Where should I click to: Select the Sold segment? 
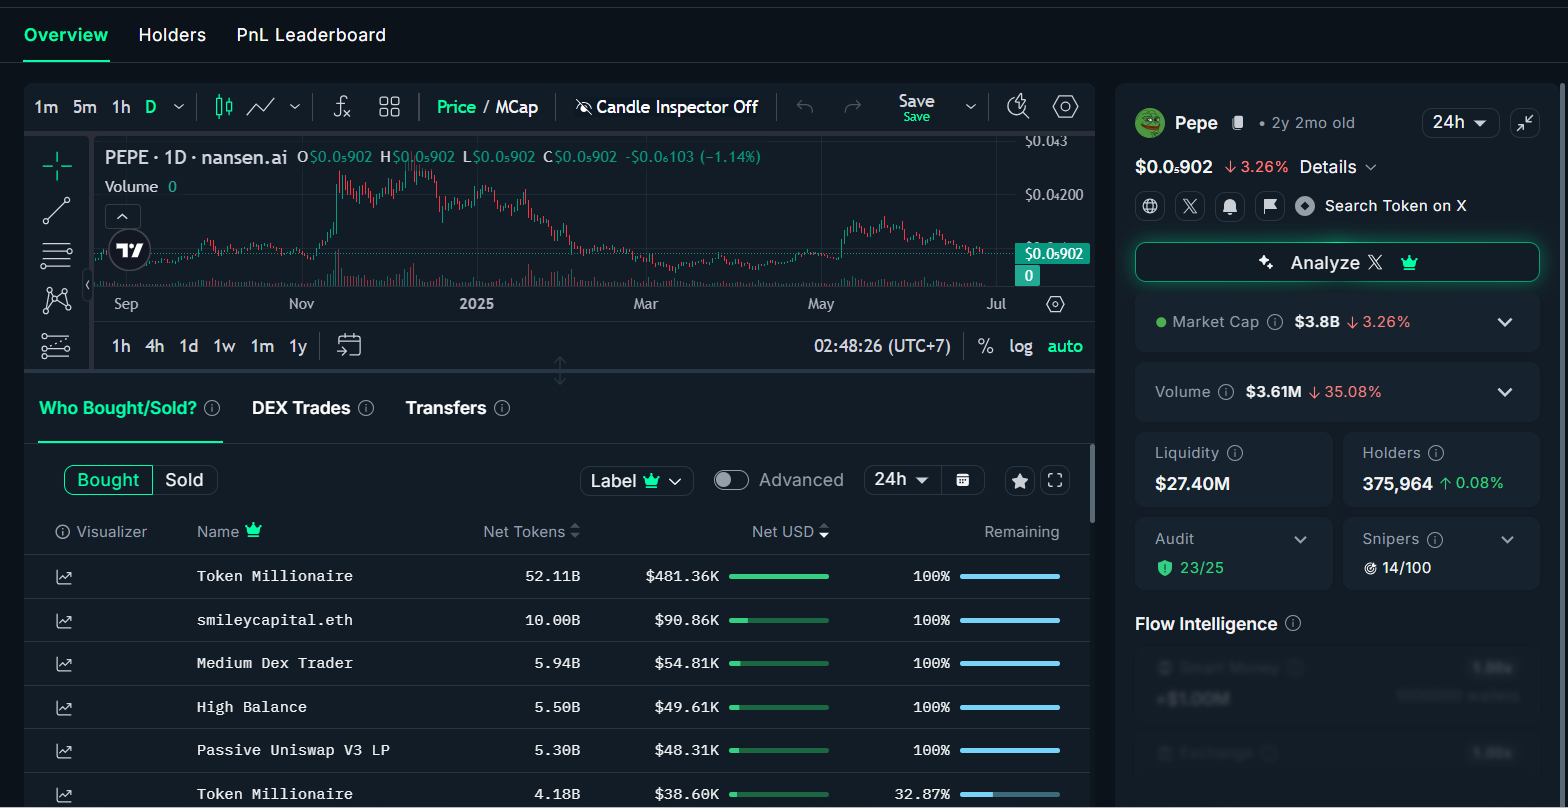[184, 480]
